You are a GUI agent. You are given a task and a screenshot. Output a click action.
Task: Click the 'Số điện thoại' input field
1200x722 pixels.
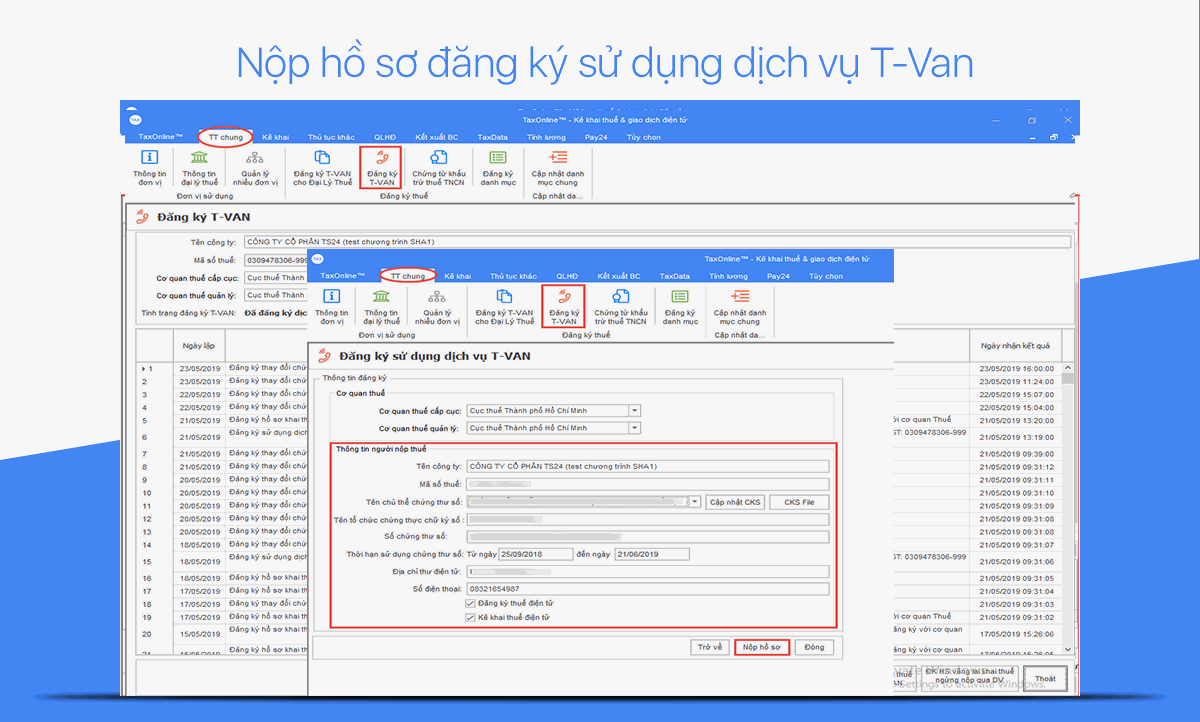click(x=648, y=589)
